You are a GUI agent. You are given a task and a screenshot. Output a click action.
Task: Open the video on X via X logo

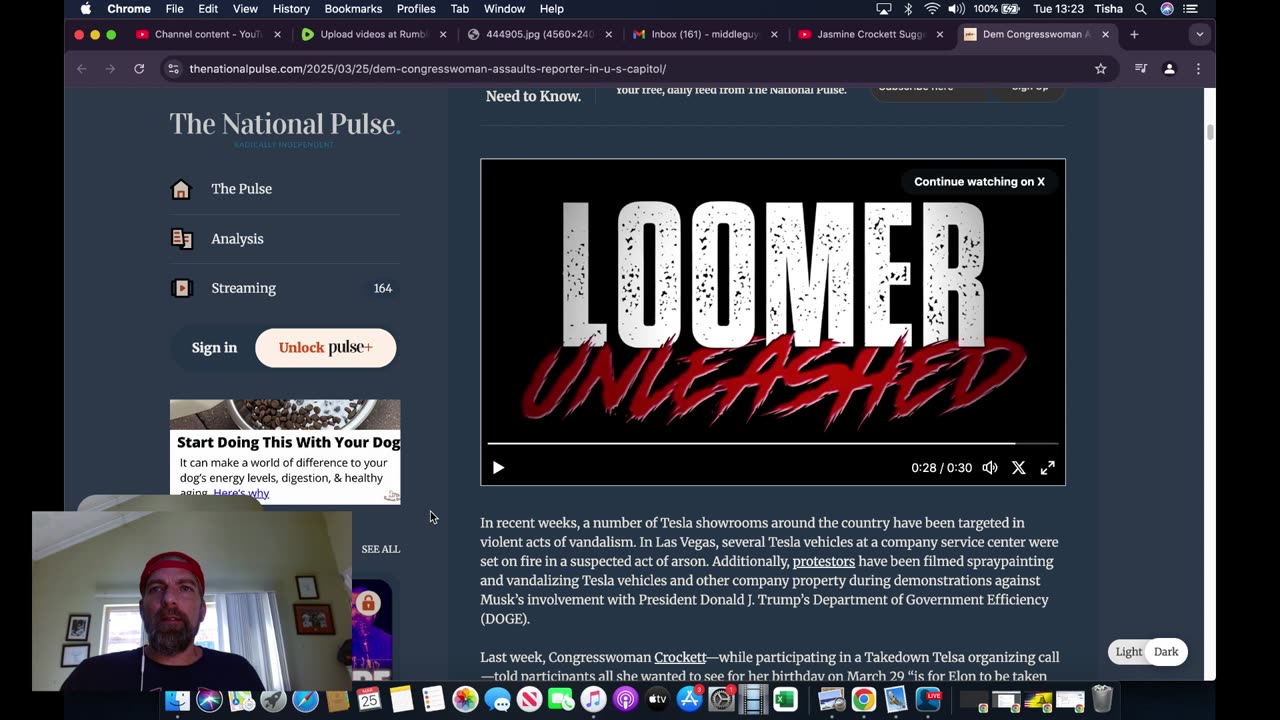coord(1018,468)
